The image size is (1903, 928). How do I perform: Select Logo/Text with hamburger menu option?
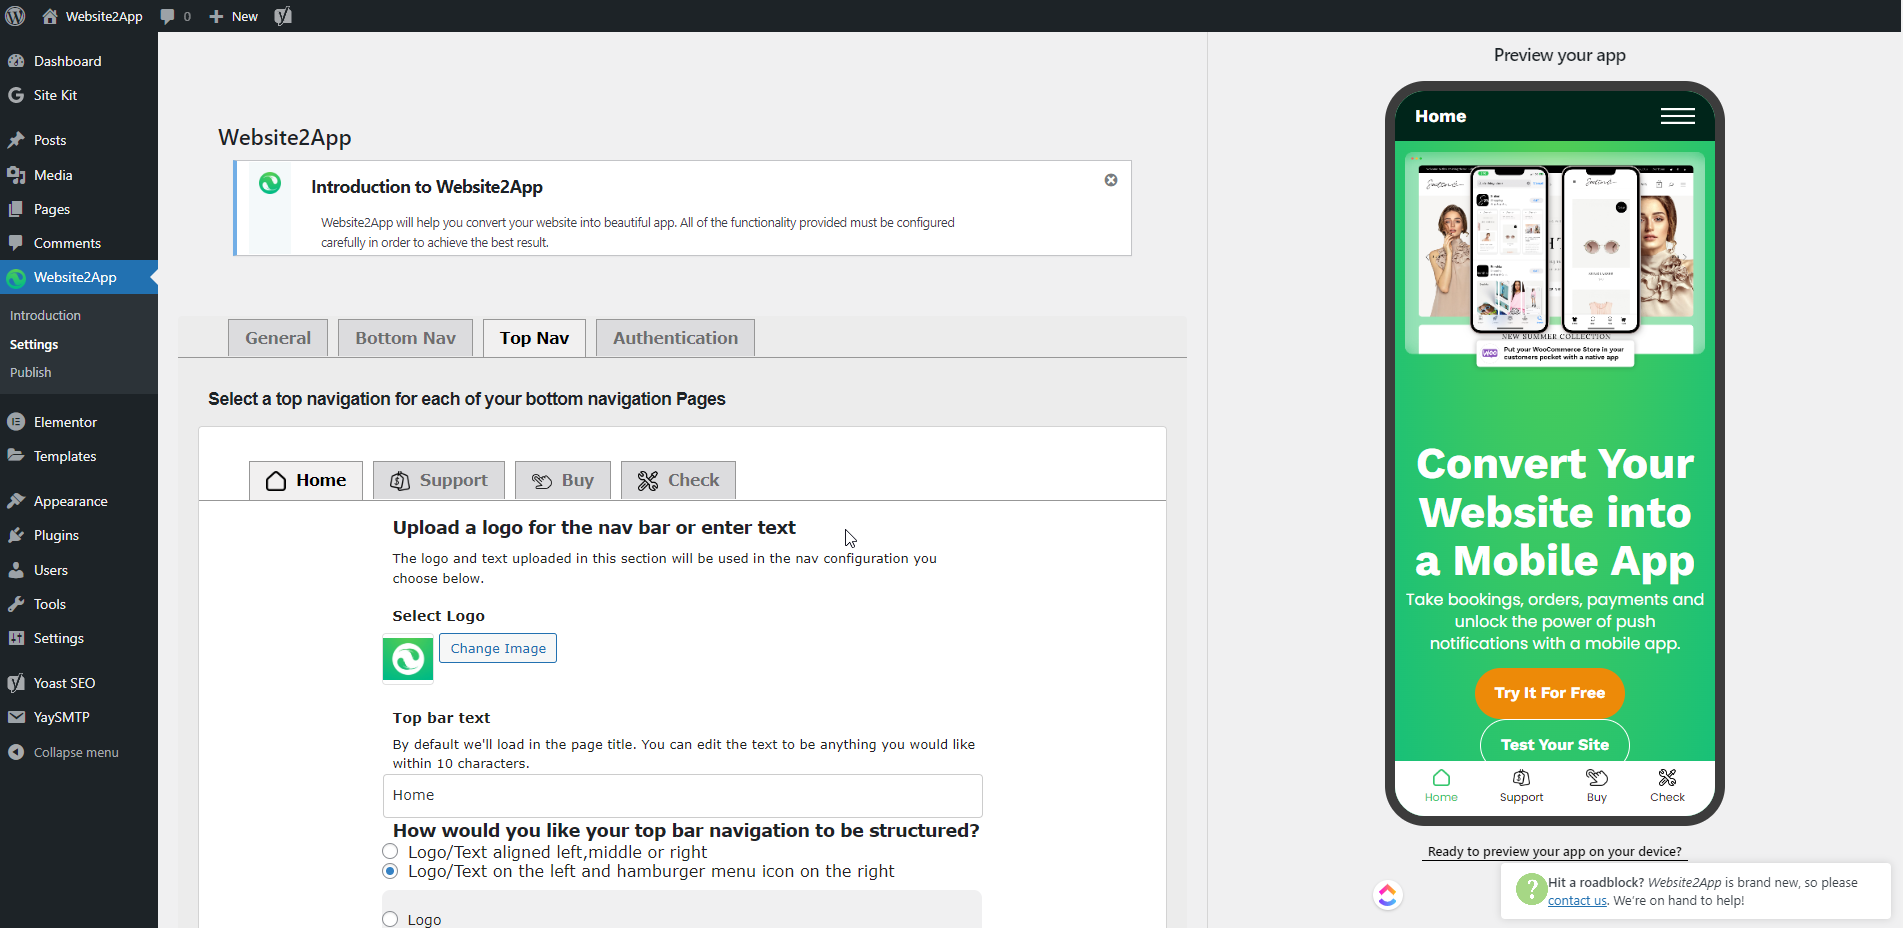(x=390, y=871)
